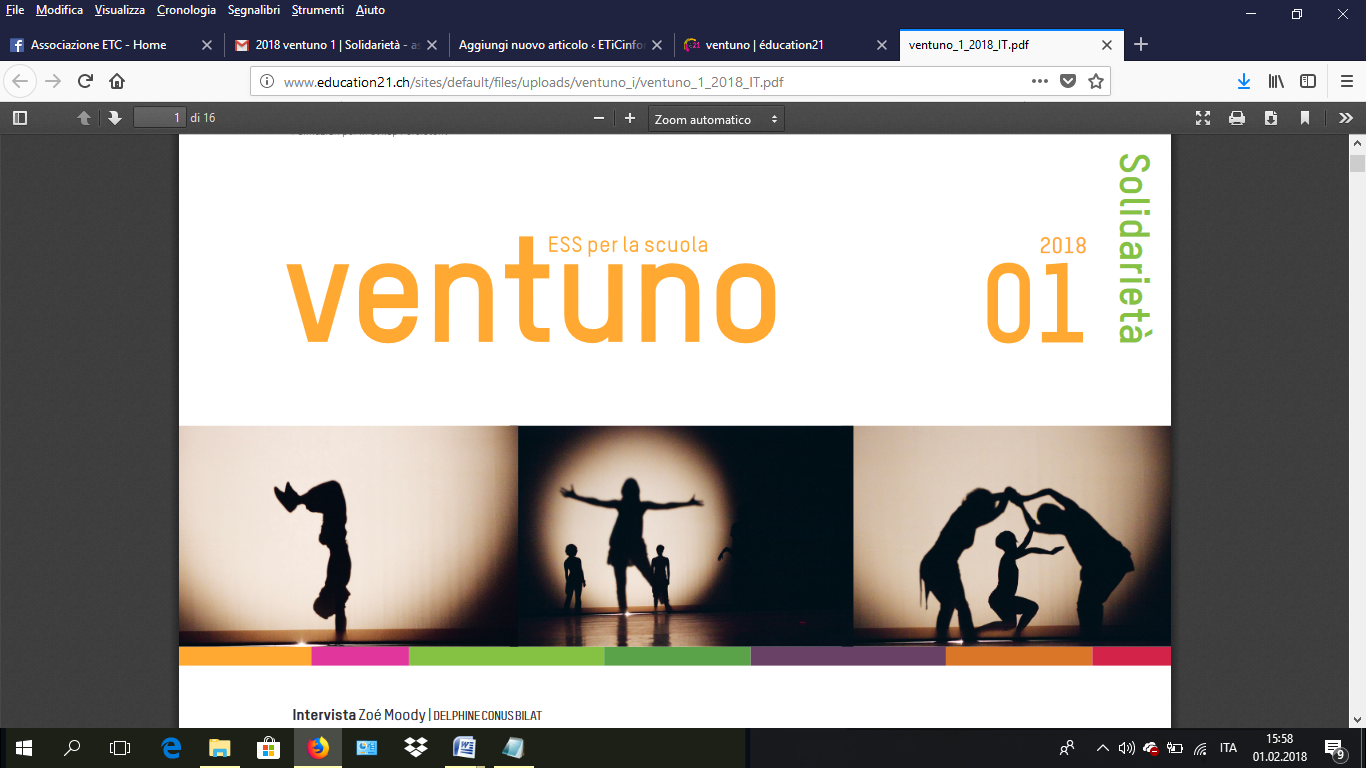Image resolution: width=1366 pixels, height=768 pixels.
Task: Switch to Associazione ETC - Home tab
Action: [x=112, y=45]
